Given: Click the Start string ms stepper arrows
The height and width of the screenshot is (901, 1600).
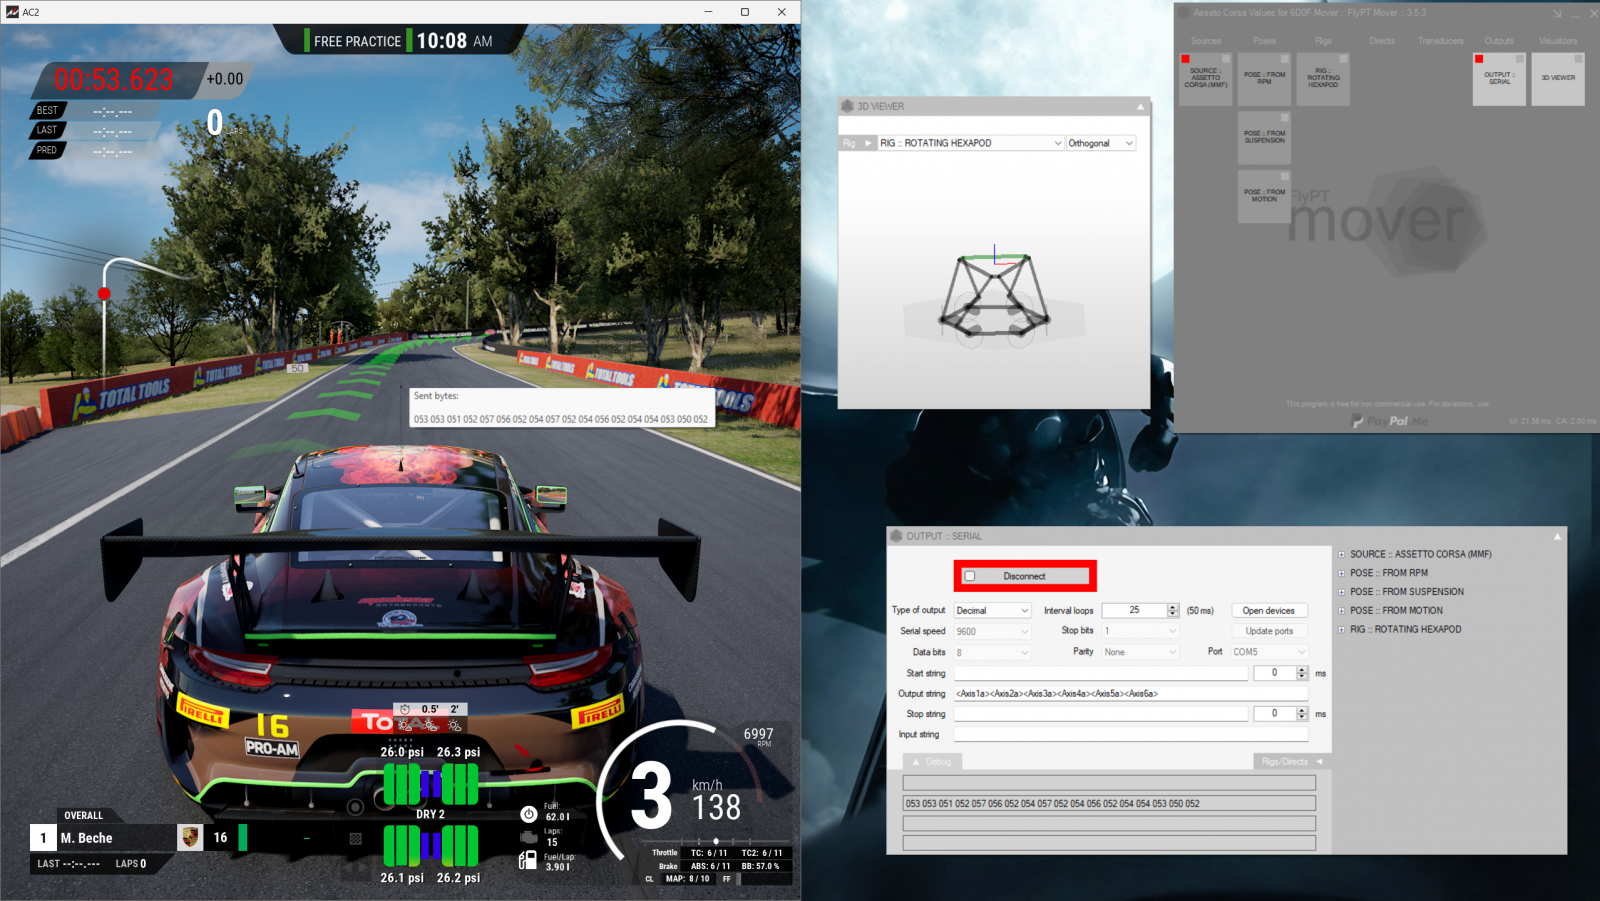Looking at the screenshot, I should click(x=1302, y=673).
